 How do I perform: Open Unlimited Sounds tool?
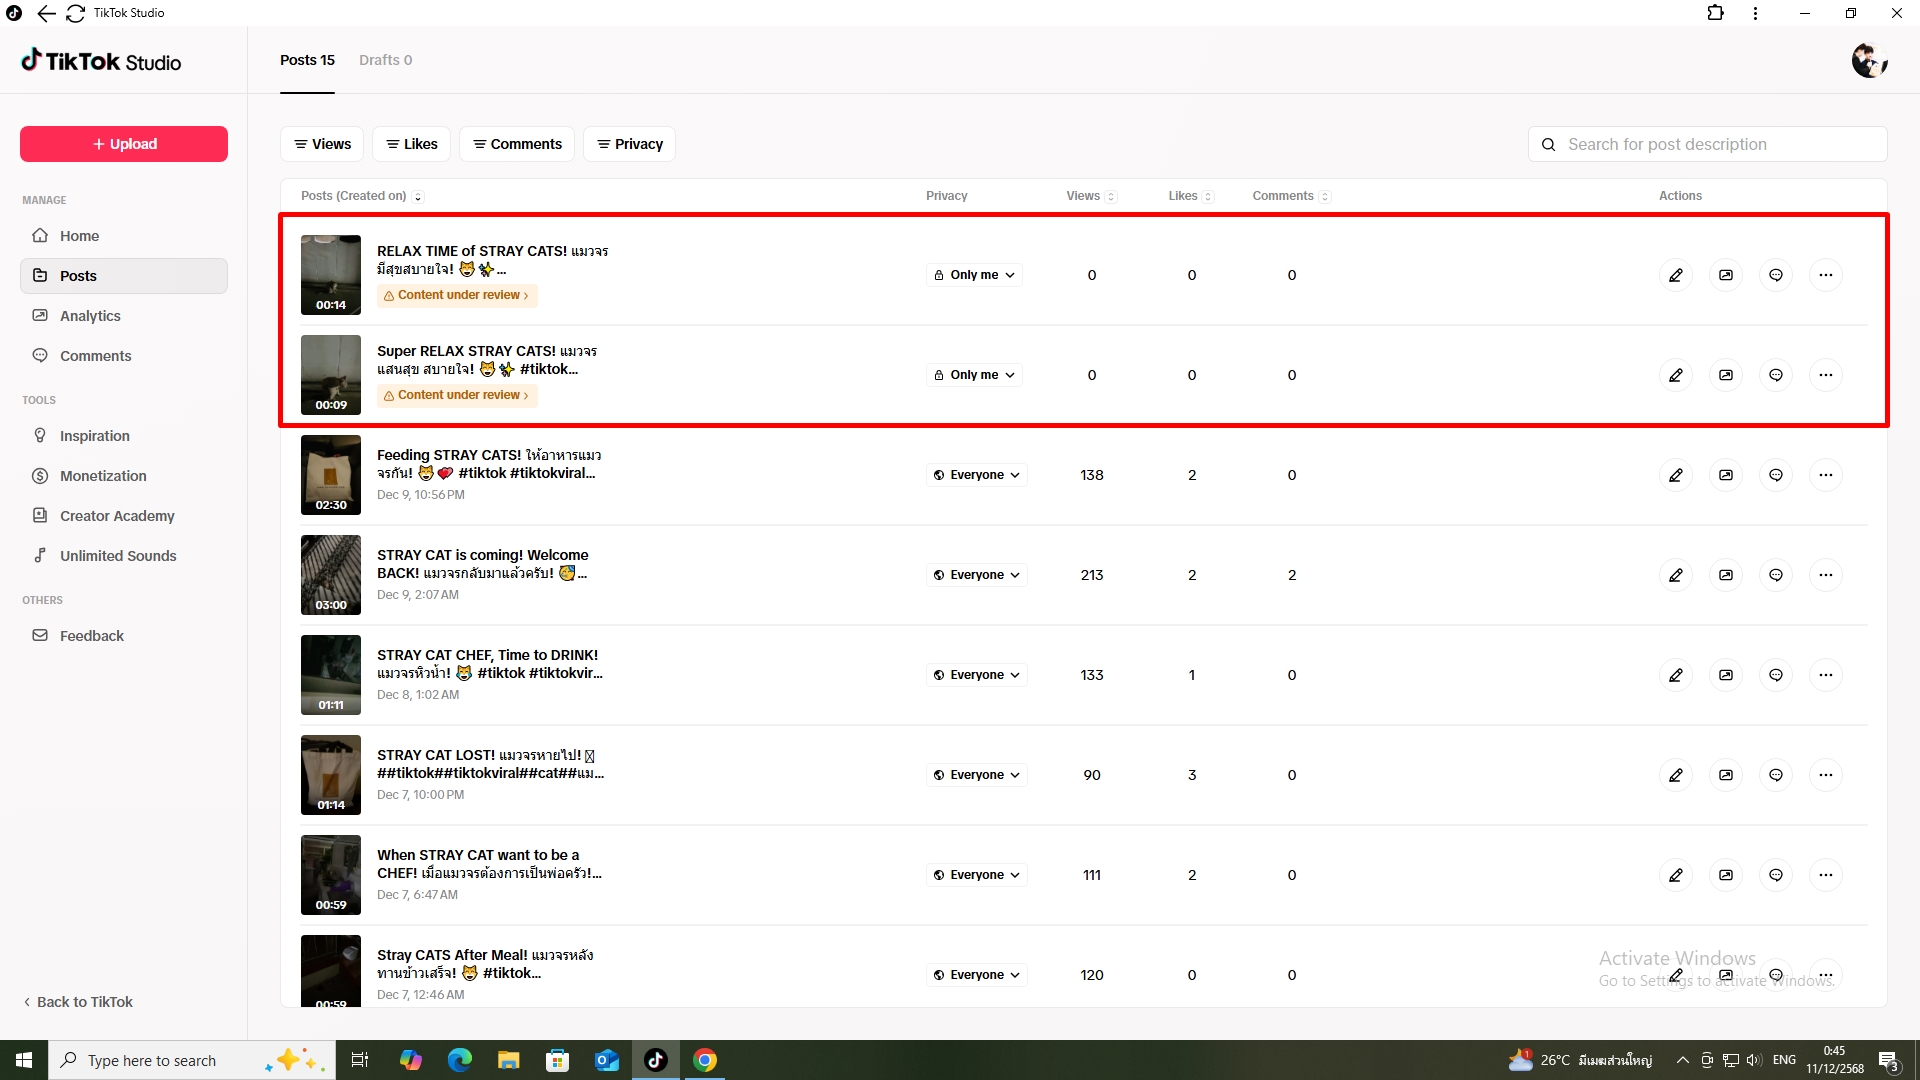(x=118, y=556)
